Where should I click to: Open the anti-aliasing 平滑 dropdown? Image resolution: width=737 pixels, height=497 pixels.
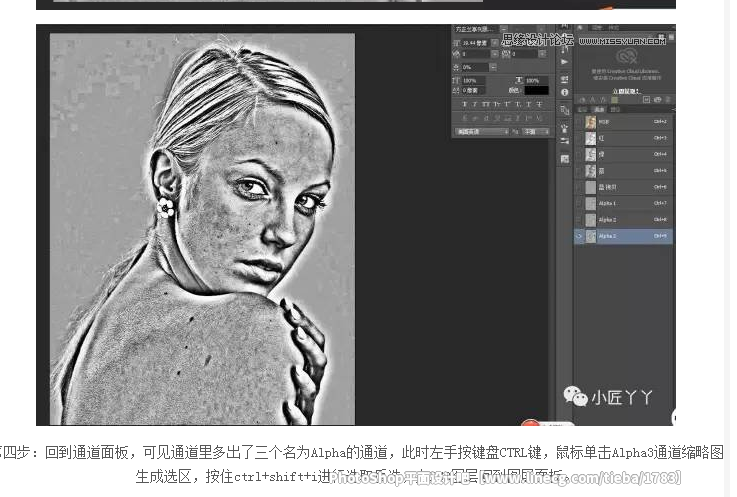pos(536,132)
